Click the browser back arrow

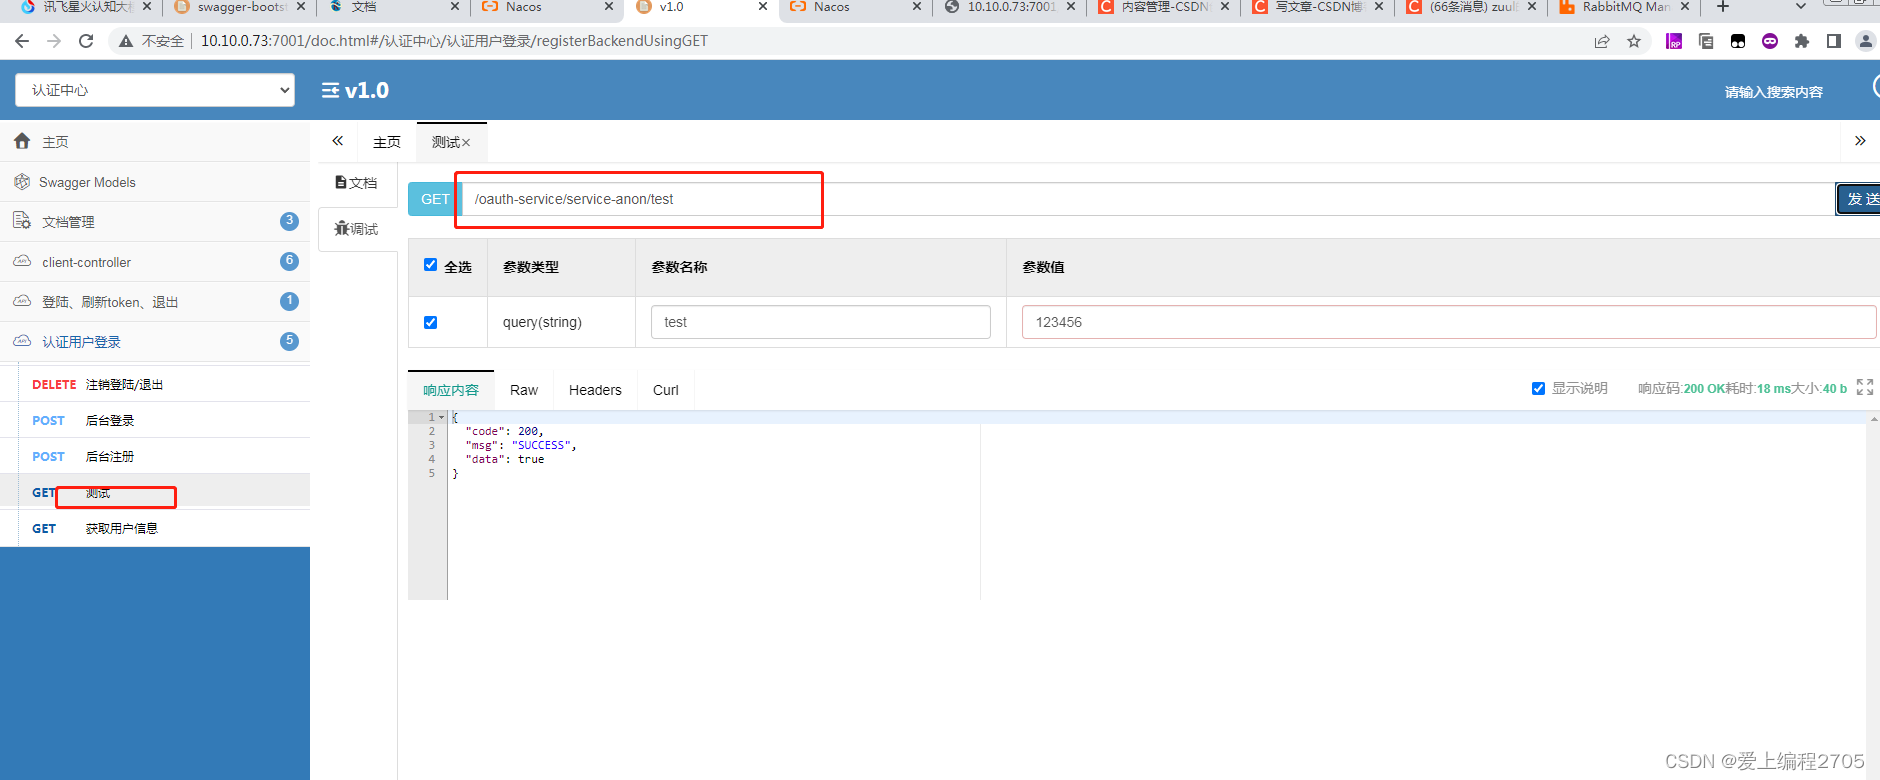click(x=22, y=41)
